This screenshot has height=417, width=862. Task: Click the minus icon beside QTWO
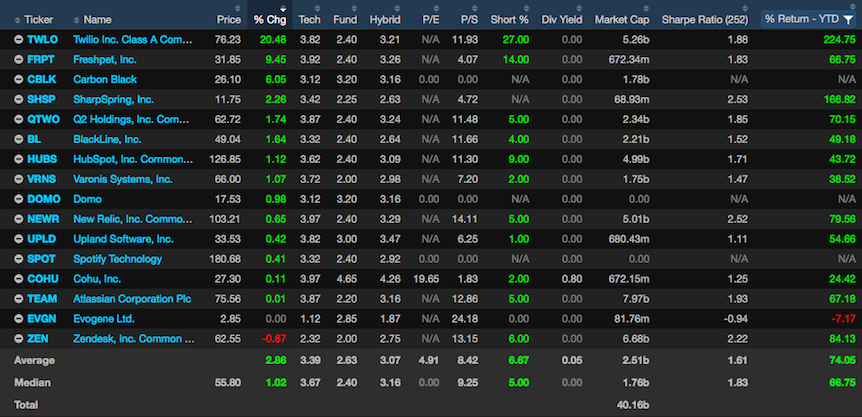19,119
